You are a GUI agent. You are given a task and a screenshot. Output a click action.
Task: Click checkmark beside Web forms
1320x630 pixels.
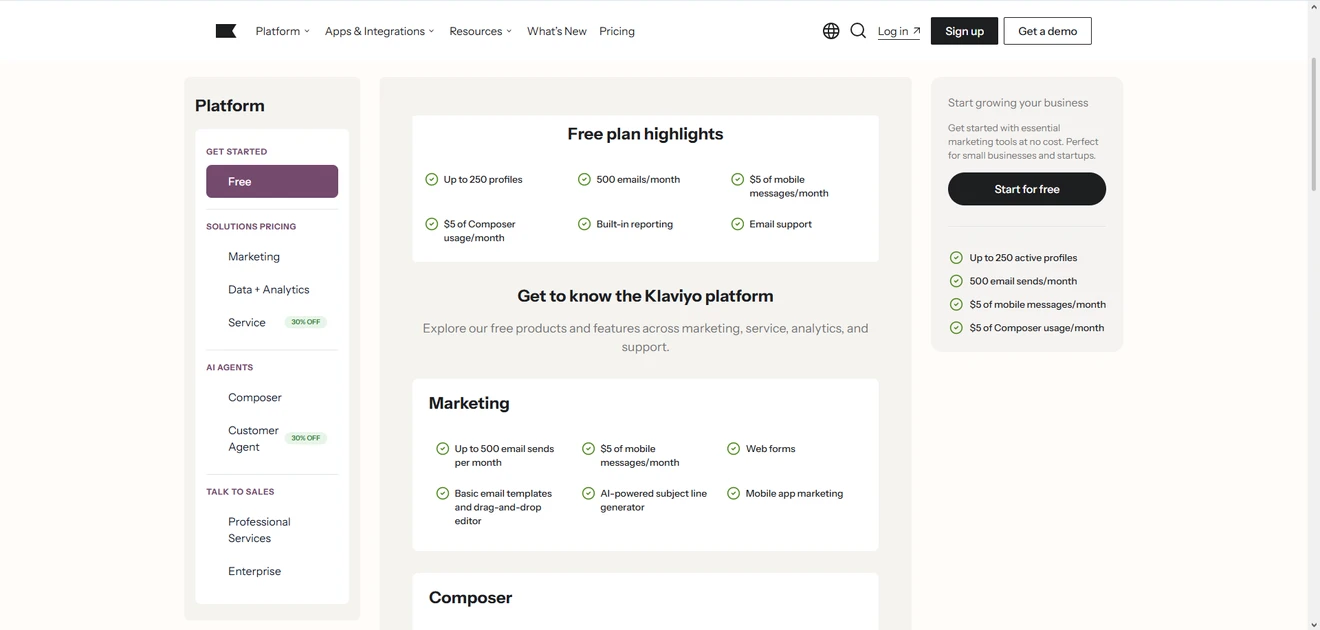[x=734, y=449]
